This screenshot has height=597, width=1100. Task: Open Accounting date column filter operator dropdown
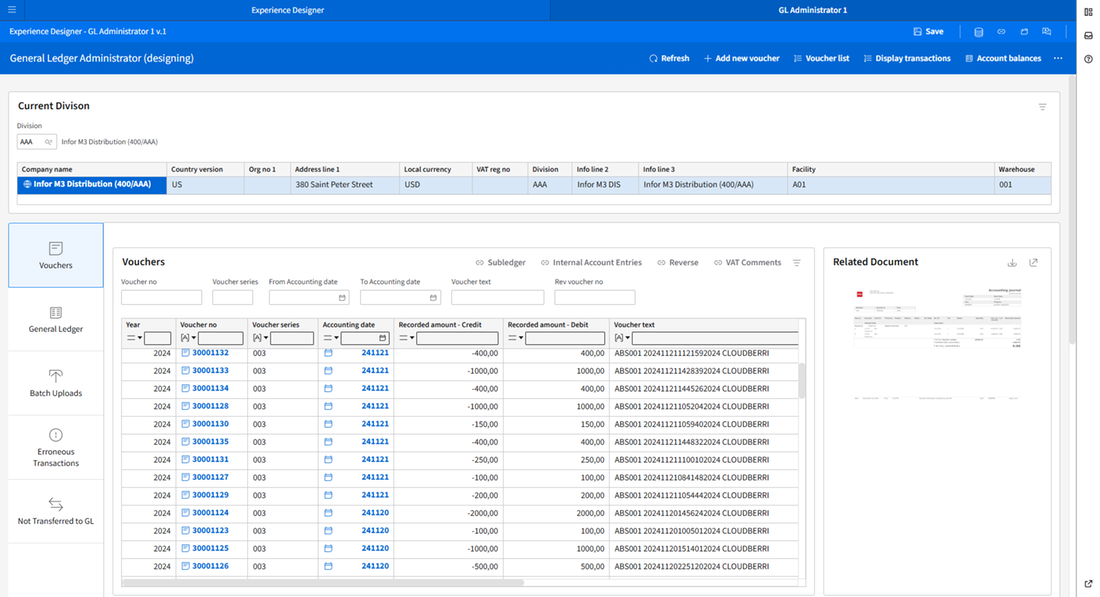tap(331, 338)
